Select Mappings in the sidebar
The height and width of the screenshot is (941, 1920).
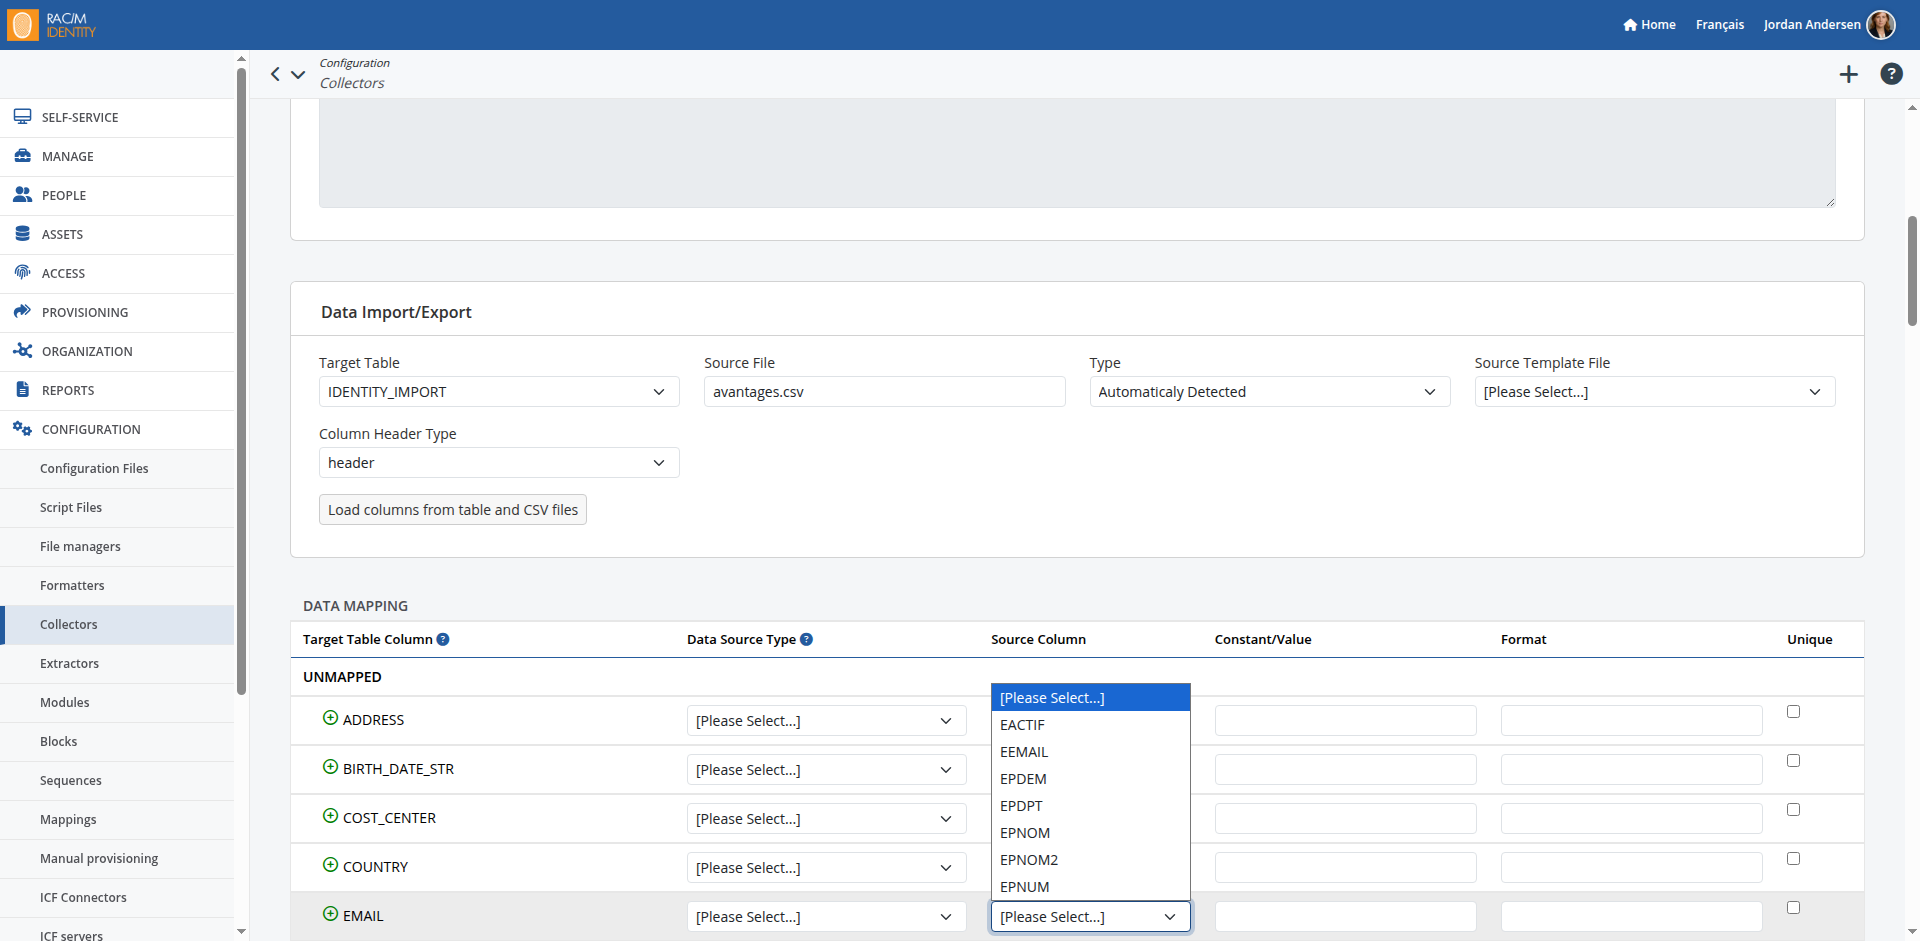(68, 820)
